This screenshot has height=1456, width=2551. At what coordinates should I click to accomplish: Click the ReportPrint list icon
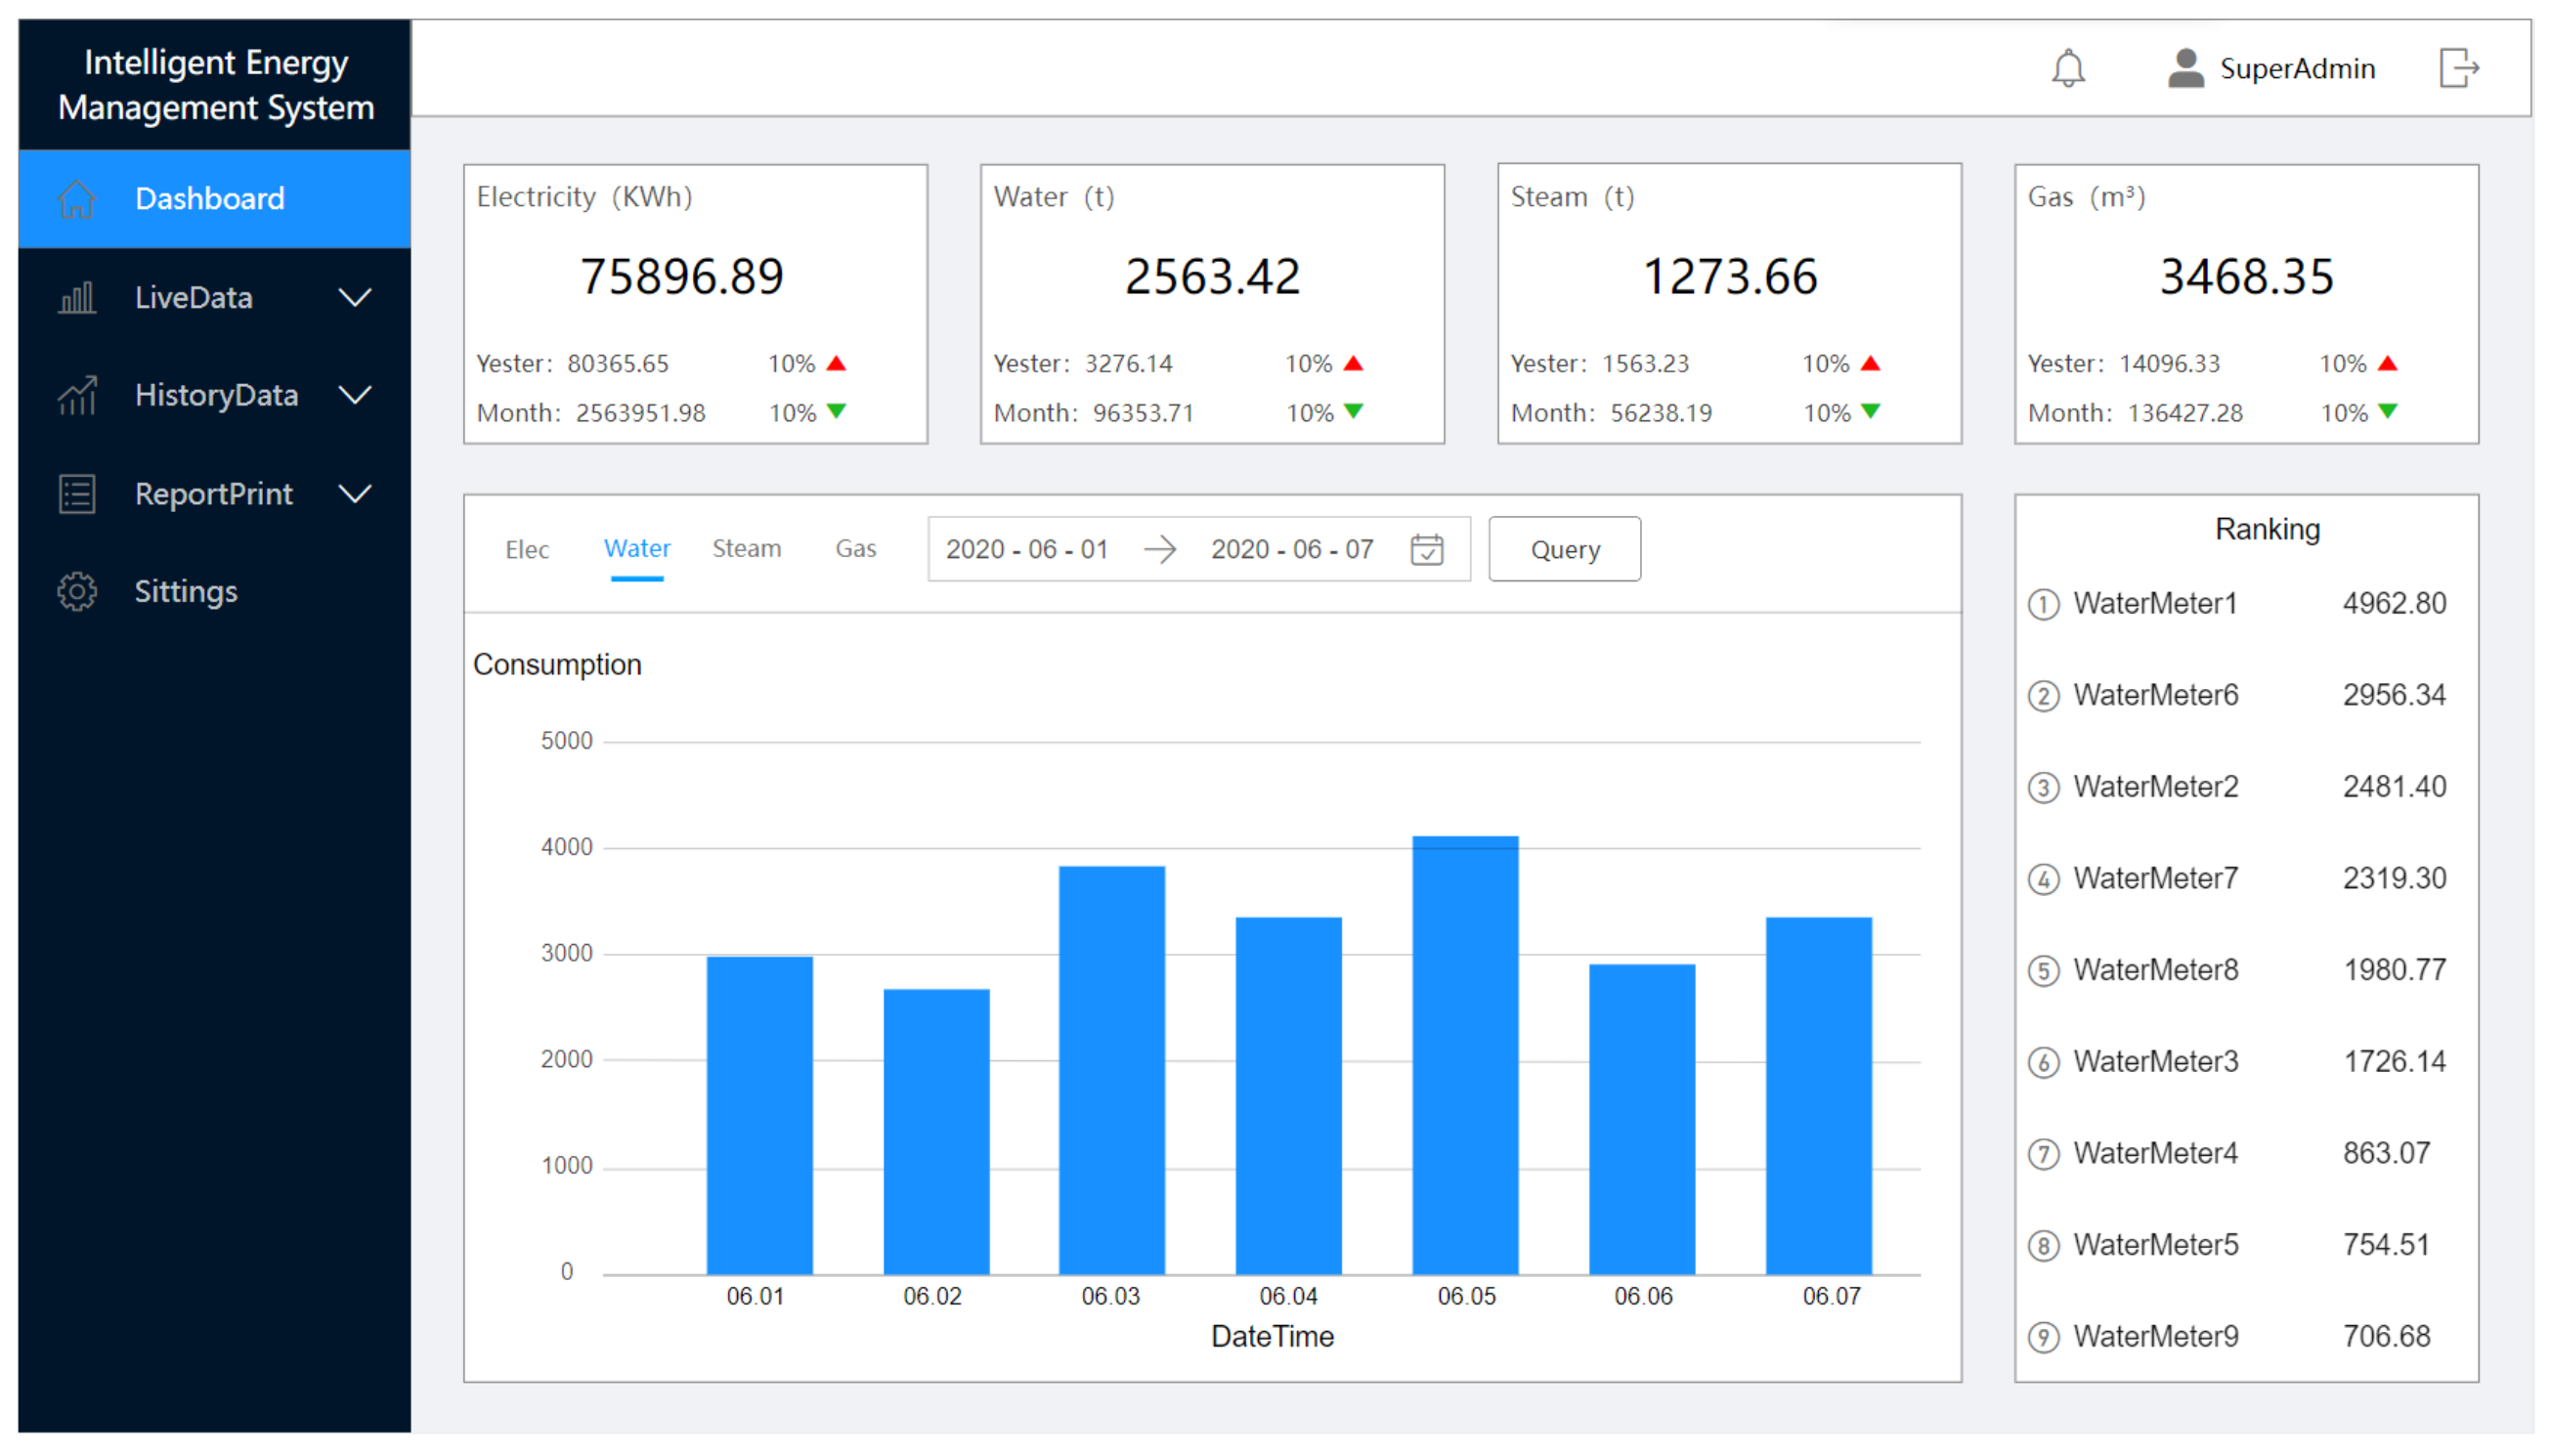[x=77, y=494]
